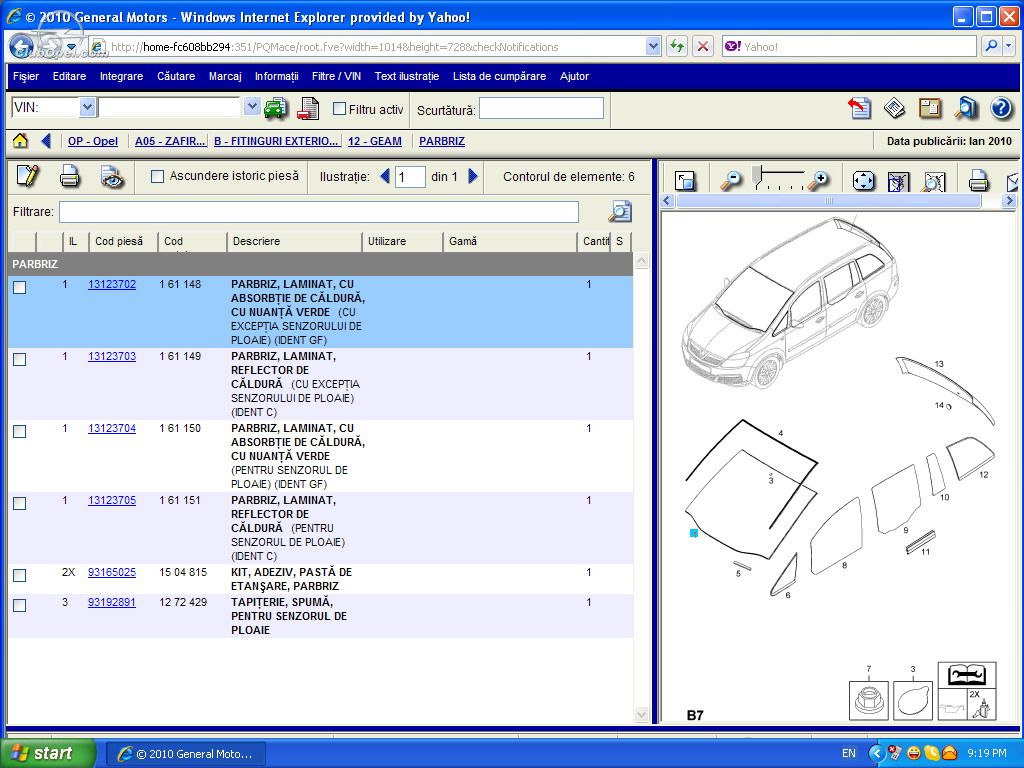This screenshot has height=768, width=1024.
Task: Click the stacked papers icon in toolbar
Action: (x=895, y=108)
